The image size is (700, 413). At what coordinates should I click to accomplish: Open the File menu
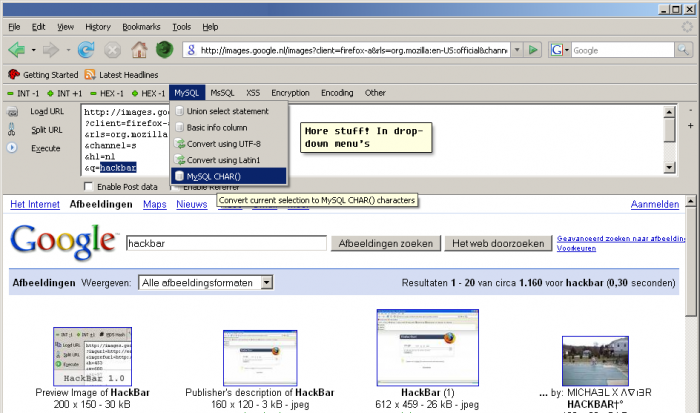click(14, 27)
